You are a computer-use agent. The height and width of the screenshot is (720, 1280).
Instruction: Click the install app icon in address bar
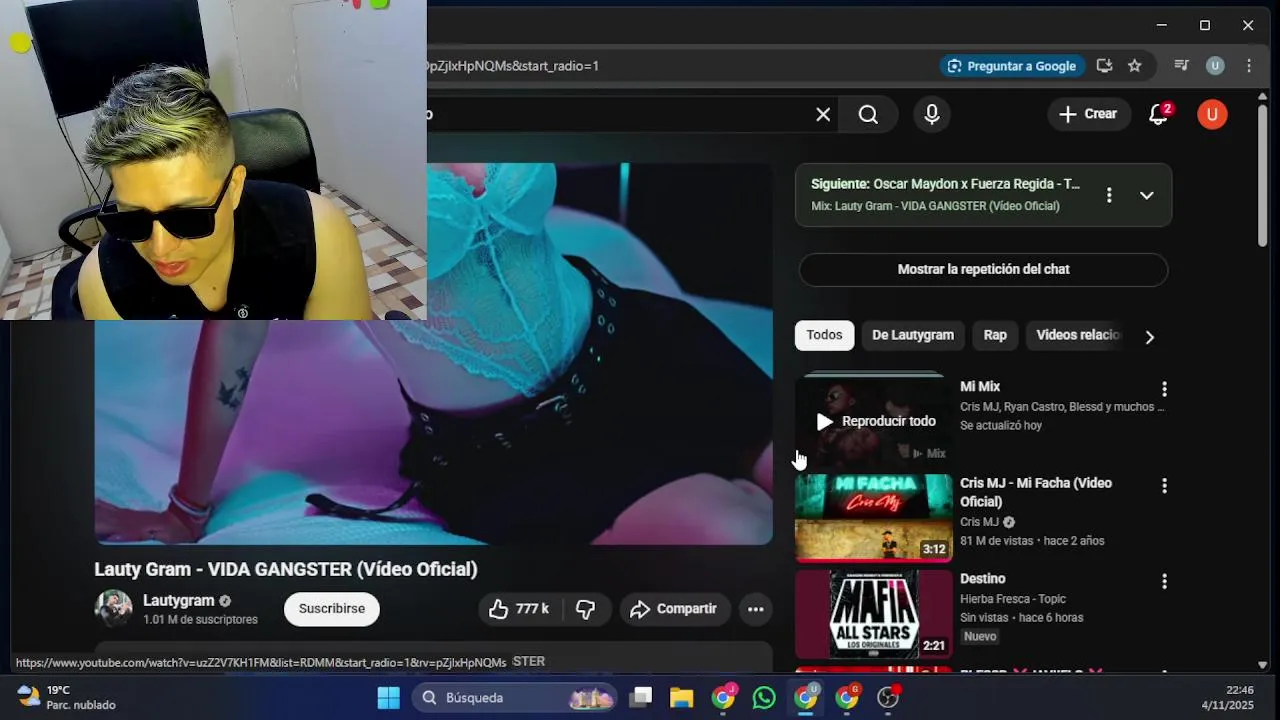coord(1104,66)
